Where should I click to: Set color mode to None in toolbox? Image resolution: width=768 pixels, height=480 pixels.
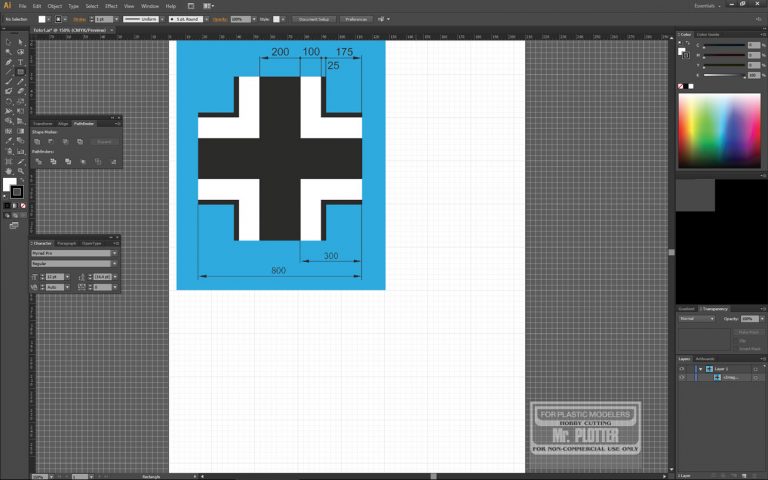coord(23,205)
